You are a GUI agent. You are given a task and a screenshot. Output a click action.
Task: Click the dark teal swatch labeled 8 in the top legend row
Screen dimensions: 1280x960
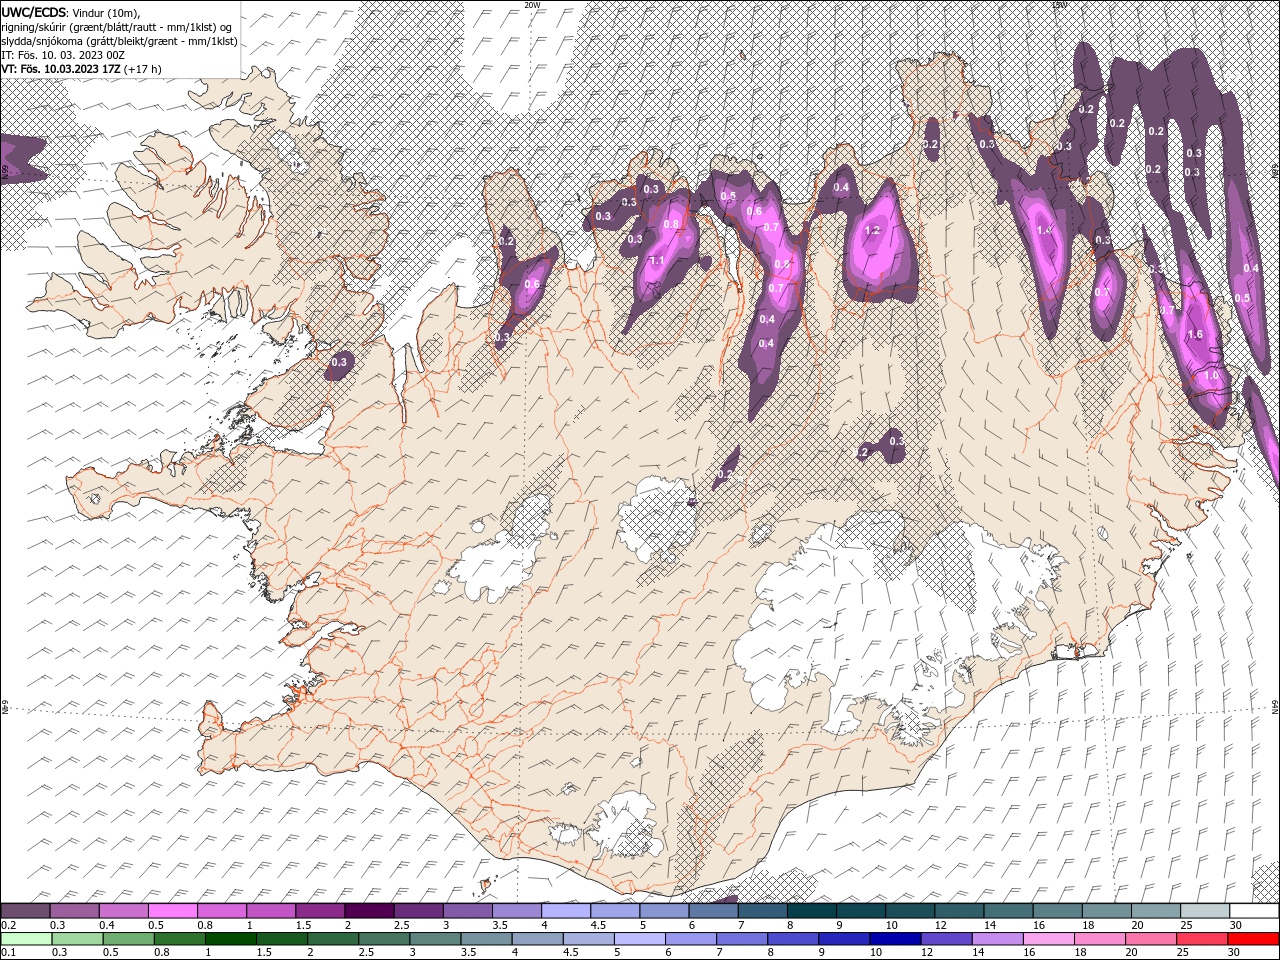point(811,911)
